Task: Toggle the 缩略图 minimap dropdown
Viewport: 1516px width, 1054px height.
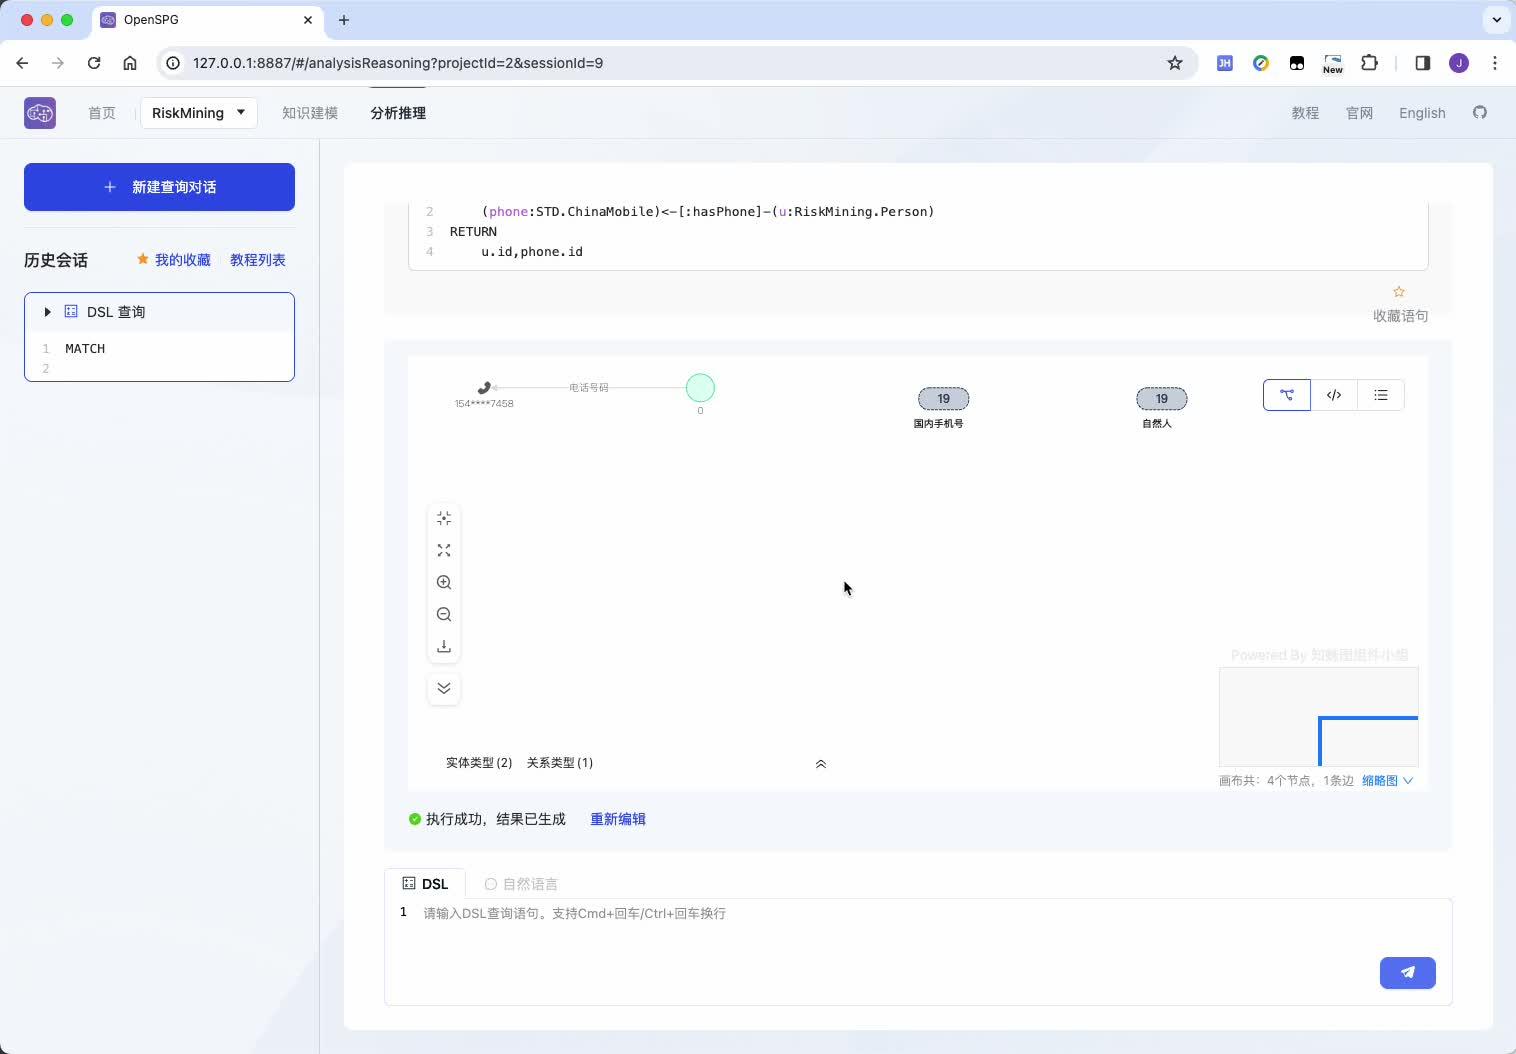Action: [1387, 781]
